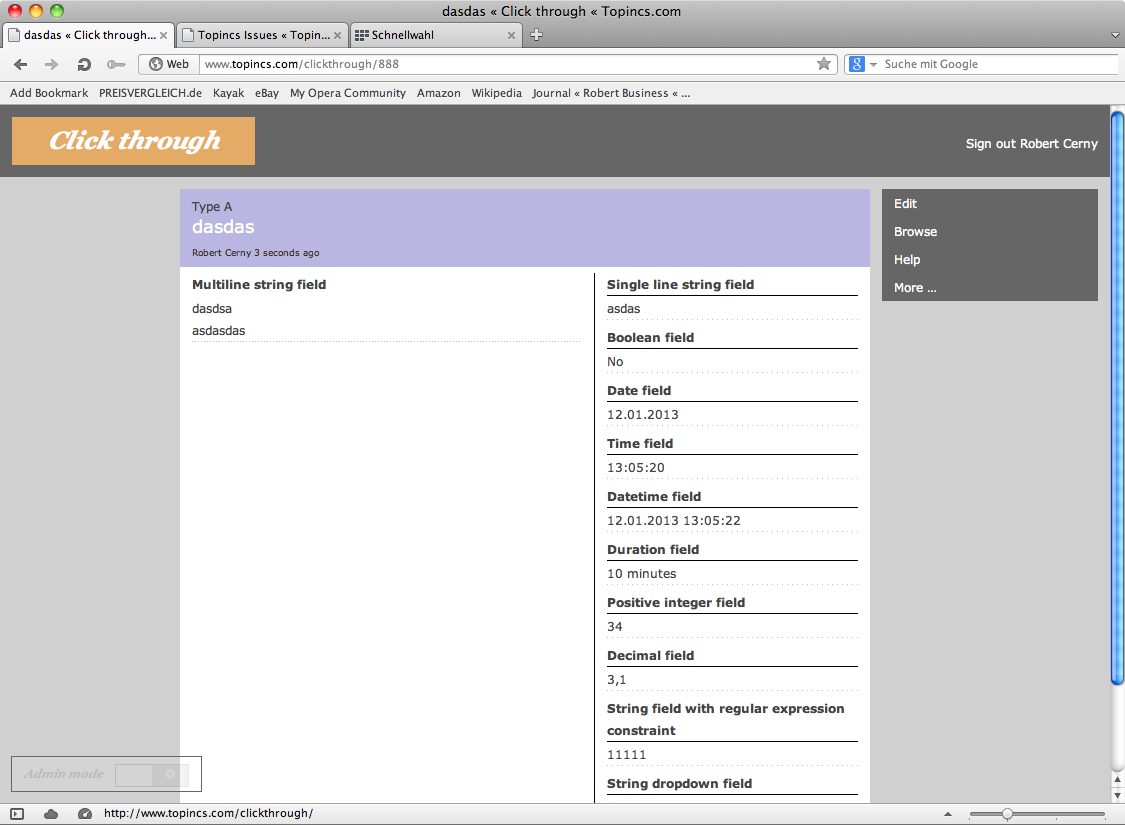Expand the closed tabs list arrow
This screenshot has width=1125, height=825.
(x=1115, y=35)
